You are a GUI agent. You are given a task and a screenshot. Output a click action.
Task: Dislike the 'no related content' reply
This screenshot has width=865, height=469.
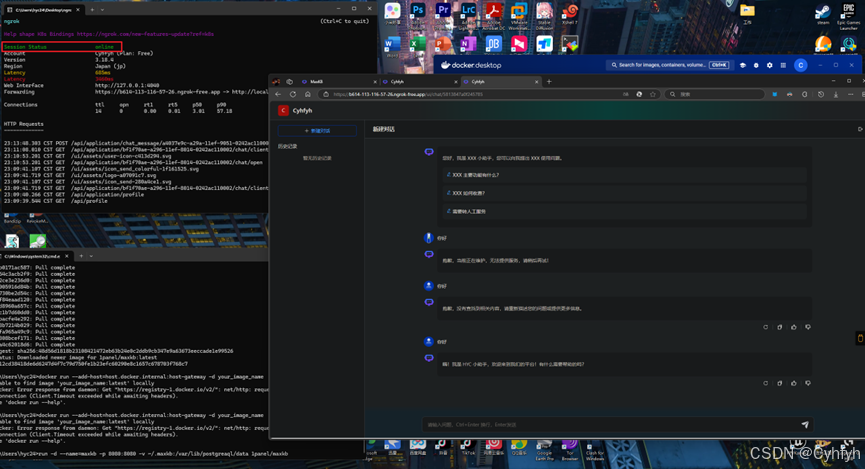point(808,327)
